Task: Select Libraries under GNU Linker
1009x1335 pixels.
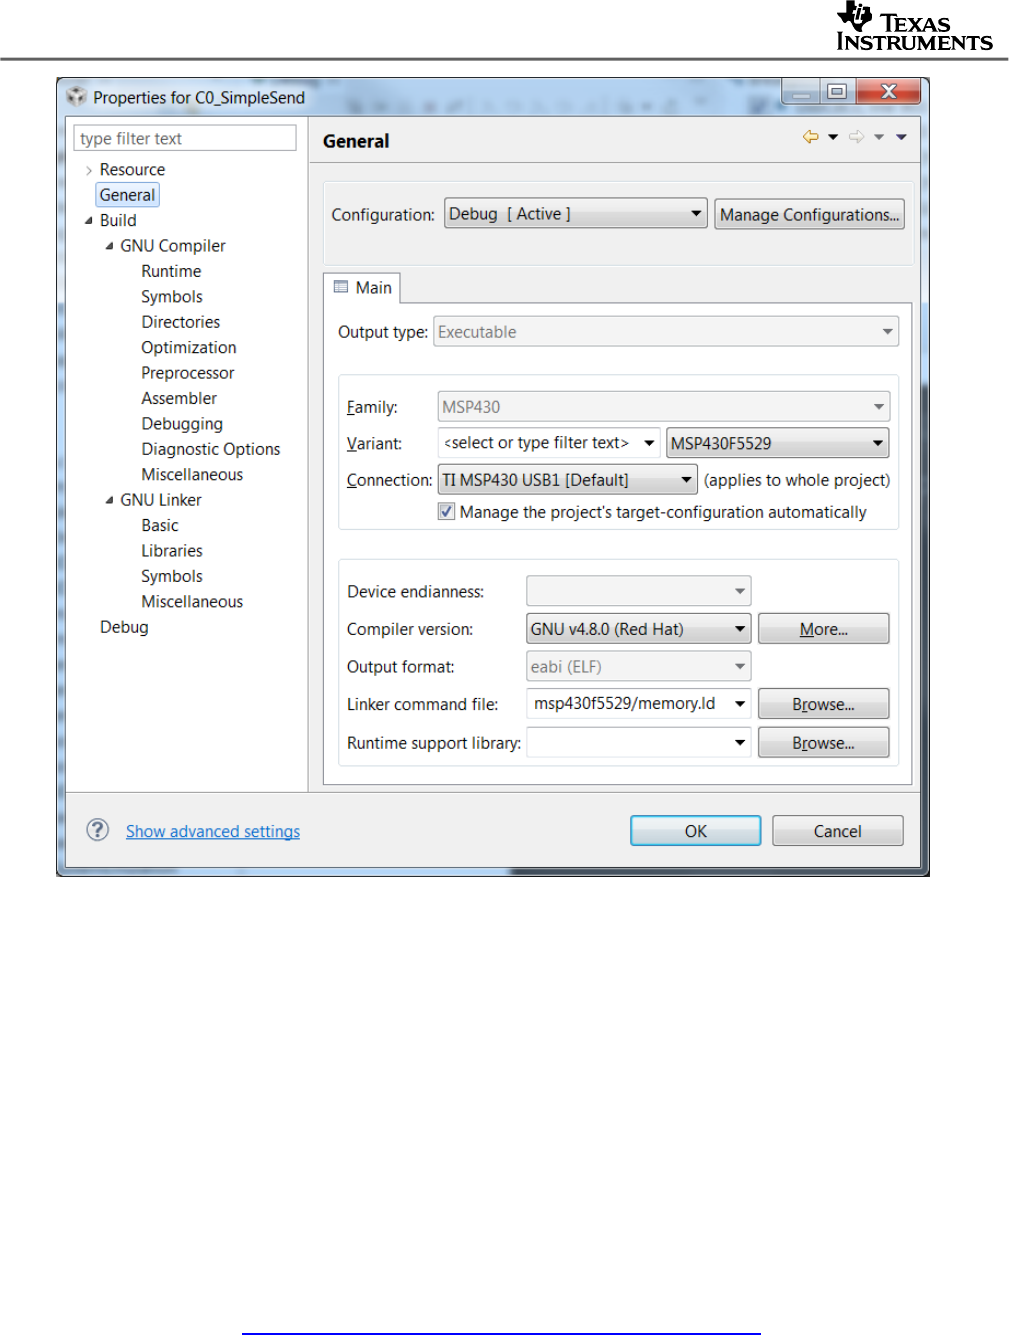Action: (x=172, y=551)
